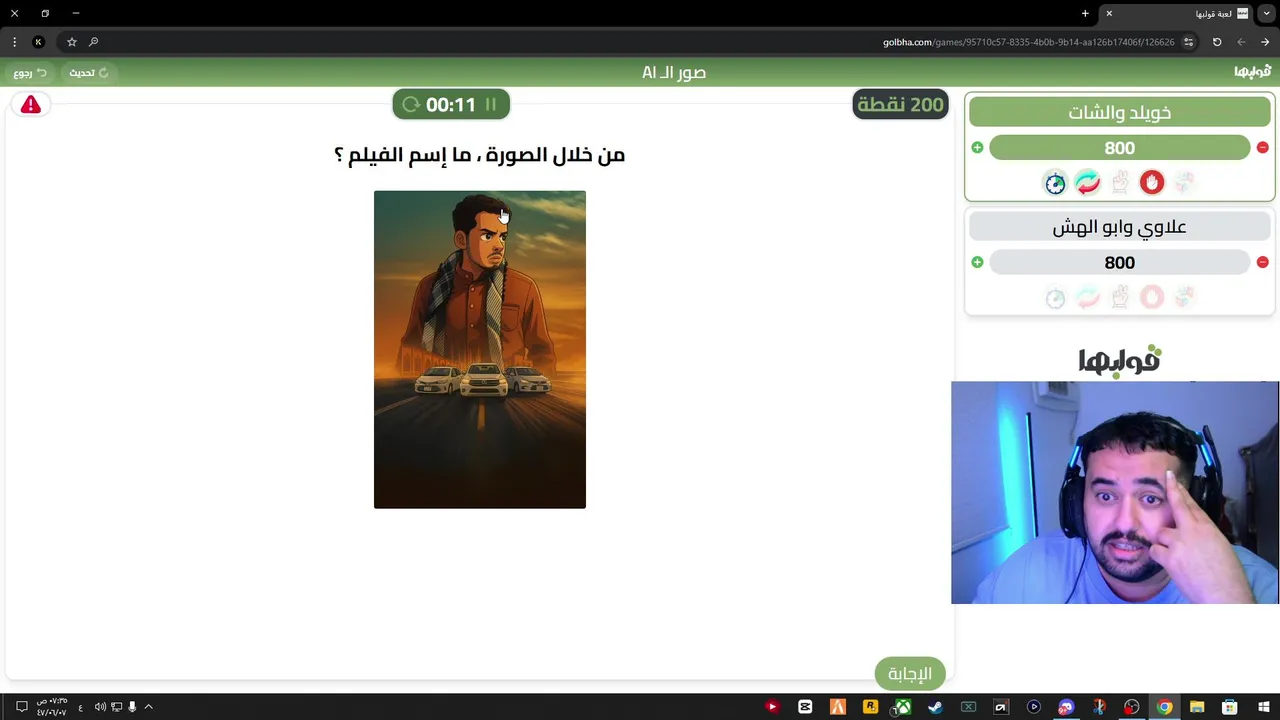Open the red YouTube-style taskbar icon
Viewport: 1280px width, 720px height.
click(772, 707)
